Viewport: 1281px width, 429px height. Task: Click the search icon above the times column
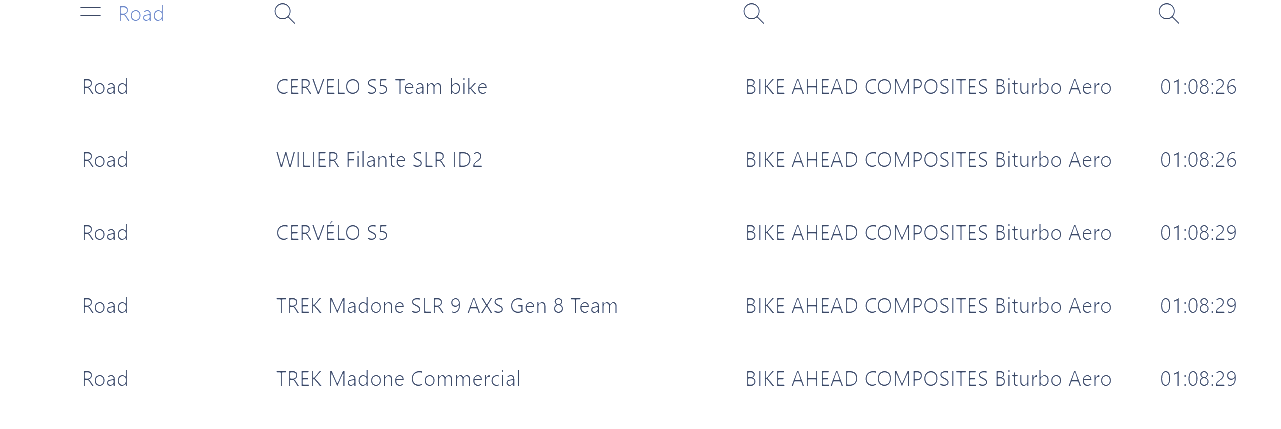[1168, 13]
